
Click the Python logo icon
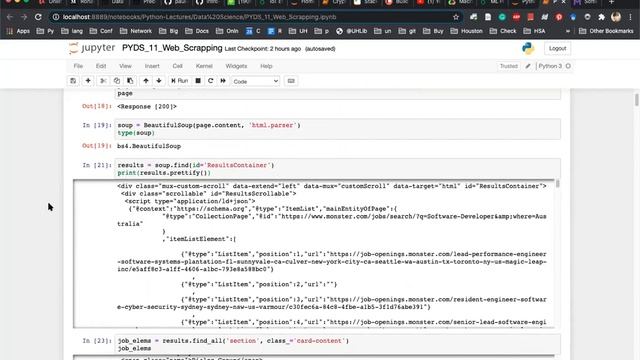[x=528, y=49]
